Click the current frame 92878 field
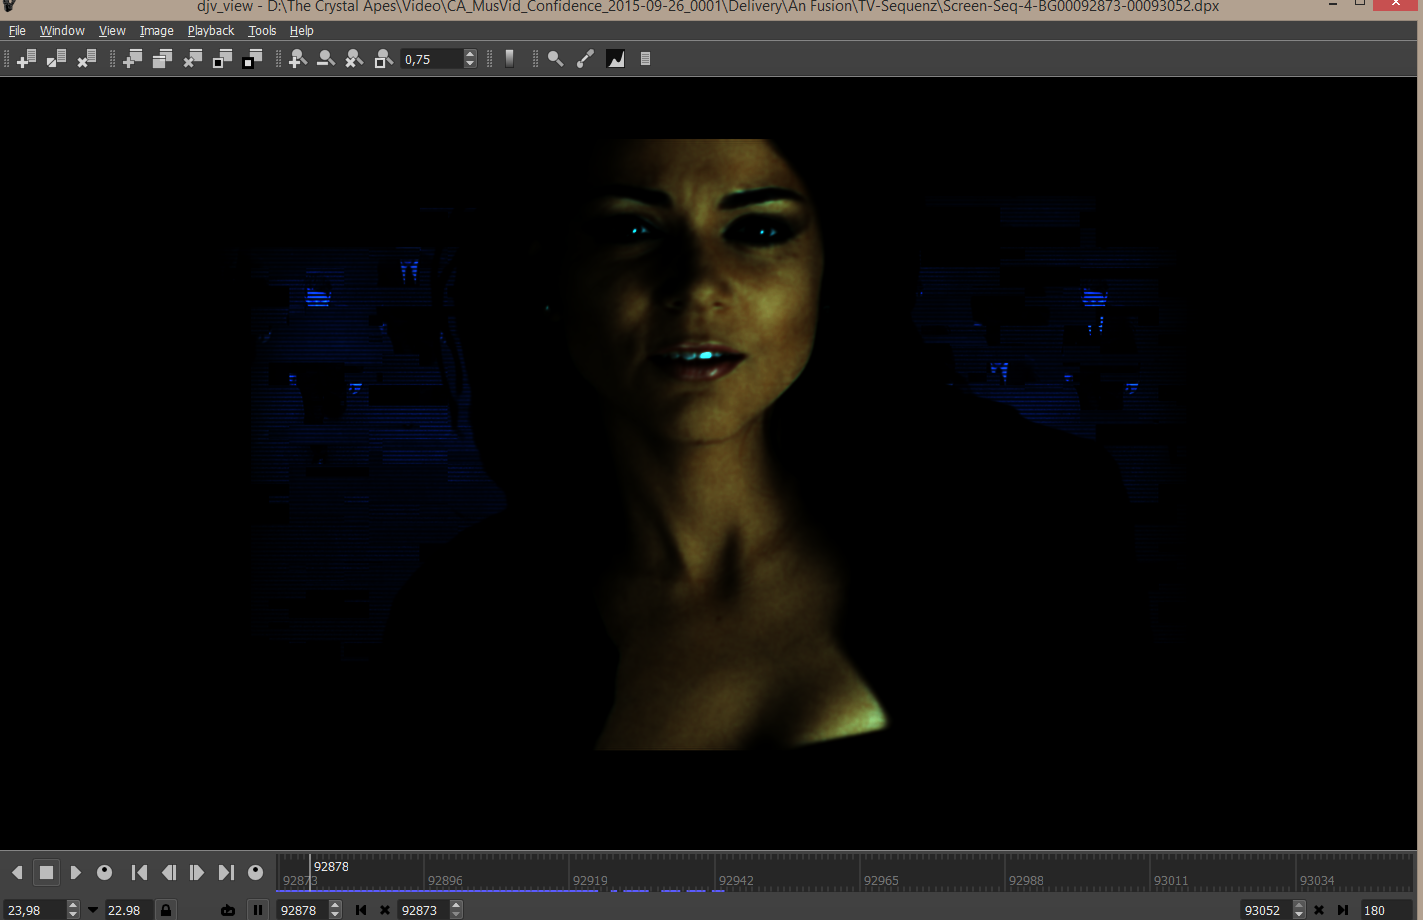The height and width of the screenshot is (920, 1423). 303,910
